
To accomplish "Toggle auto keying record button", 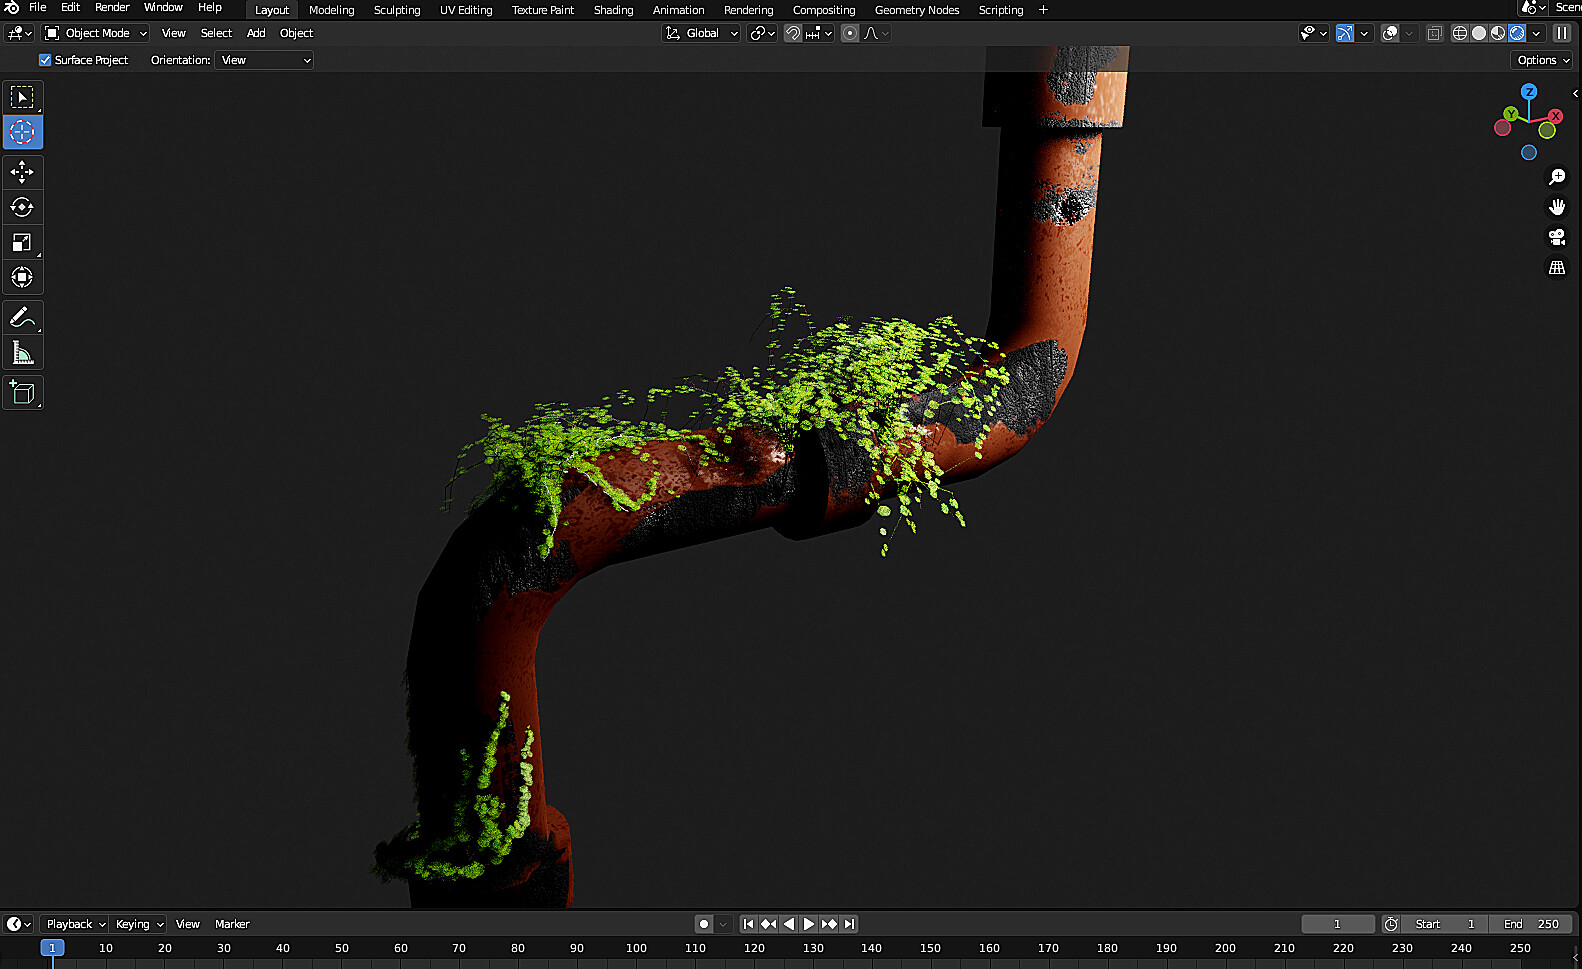I will pos(704,924).
